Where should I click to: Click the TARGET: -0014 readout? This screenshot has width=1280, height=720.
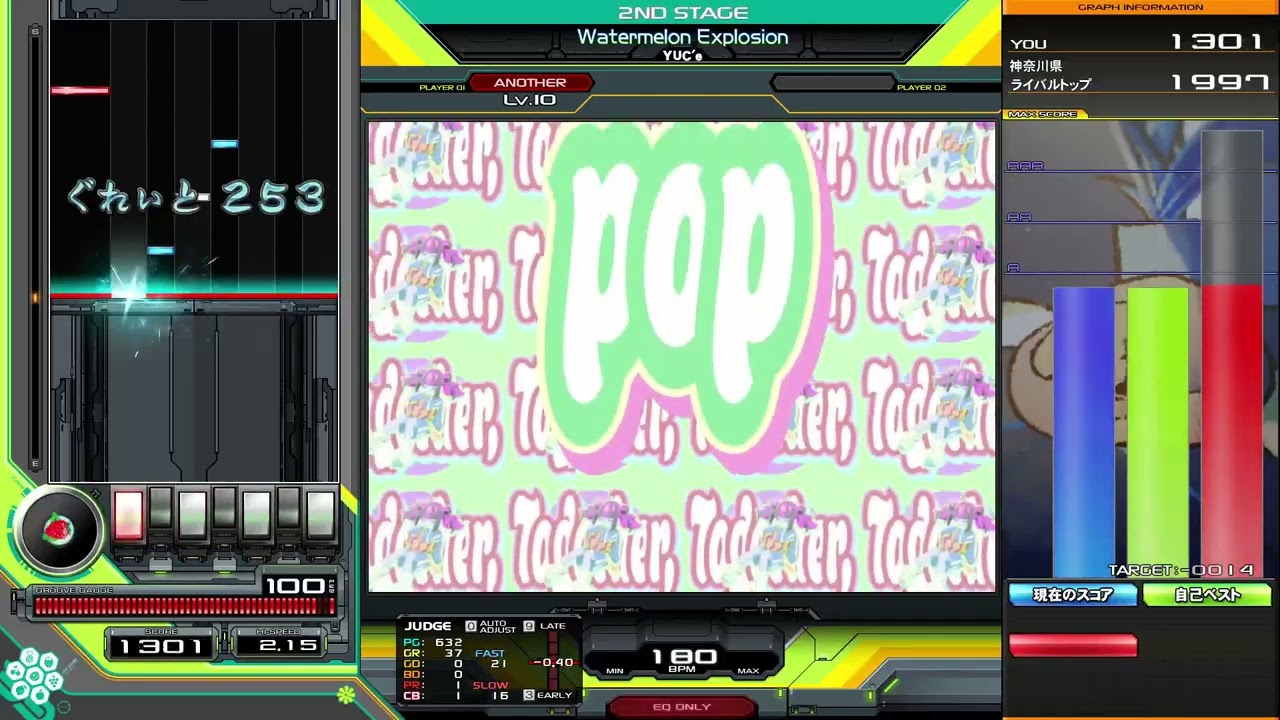click(x=1181, y=570)
